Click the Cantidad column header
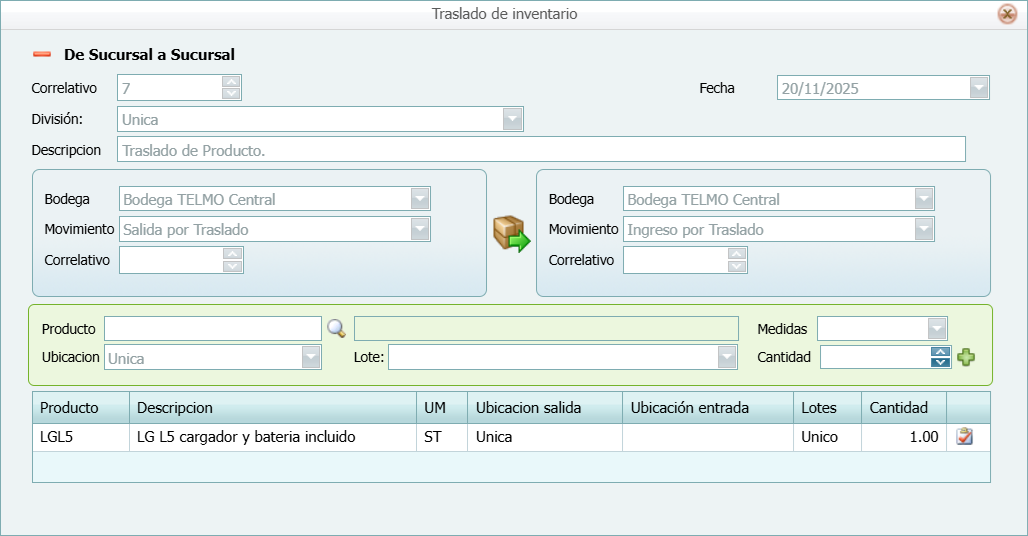This screenshot has width=1028, height=536. (x=904, y=408)
